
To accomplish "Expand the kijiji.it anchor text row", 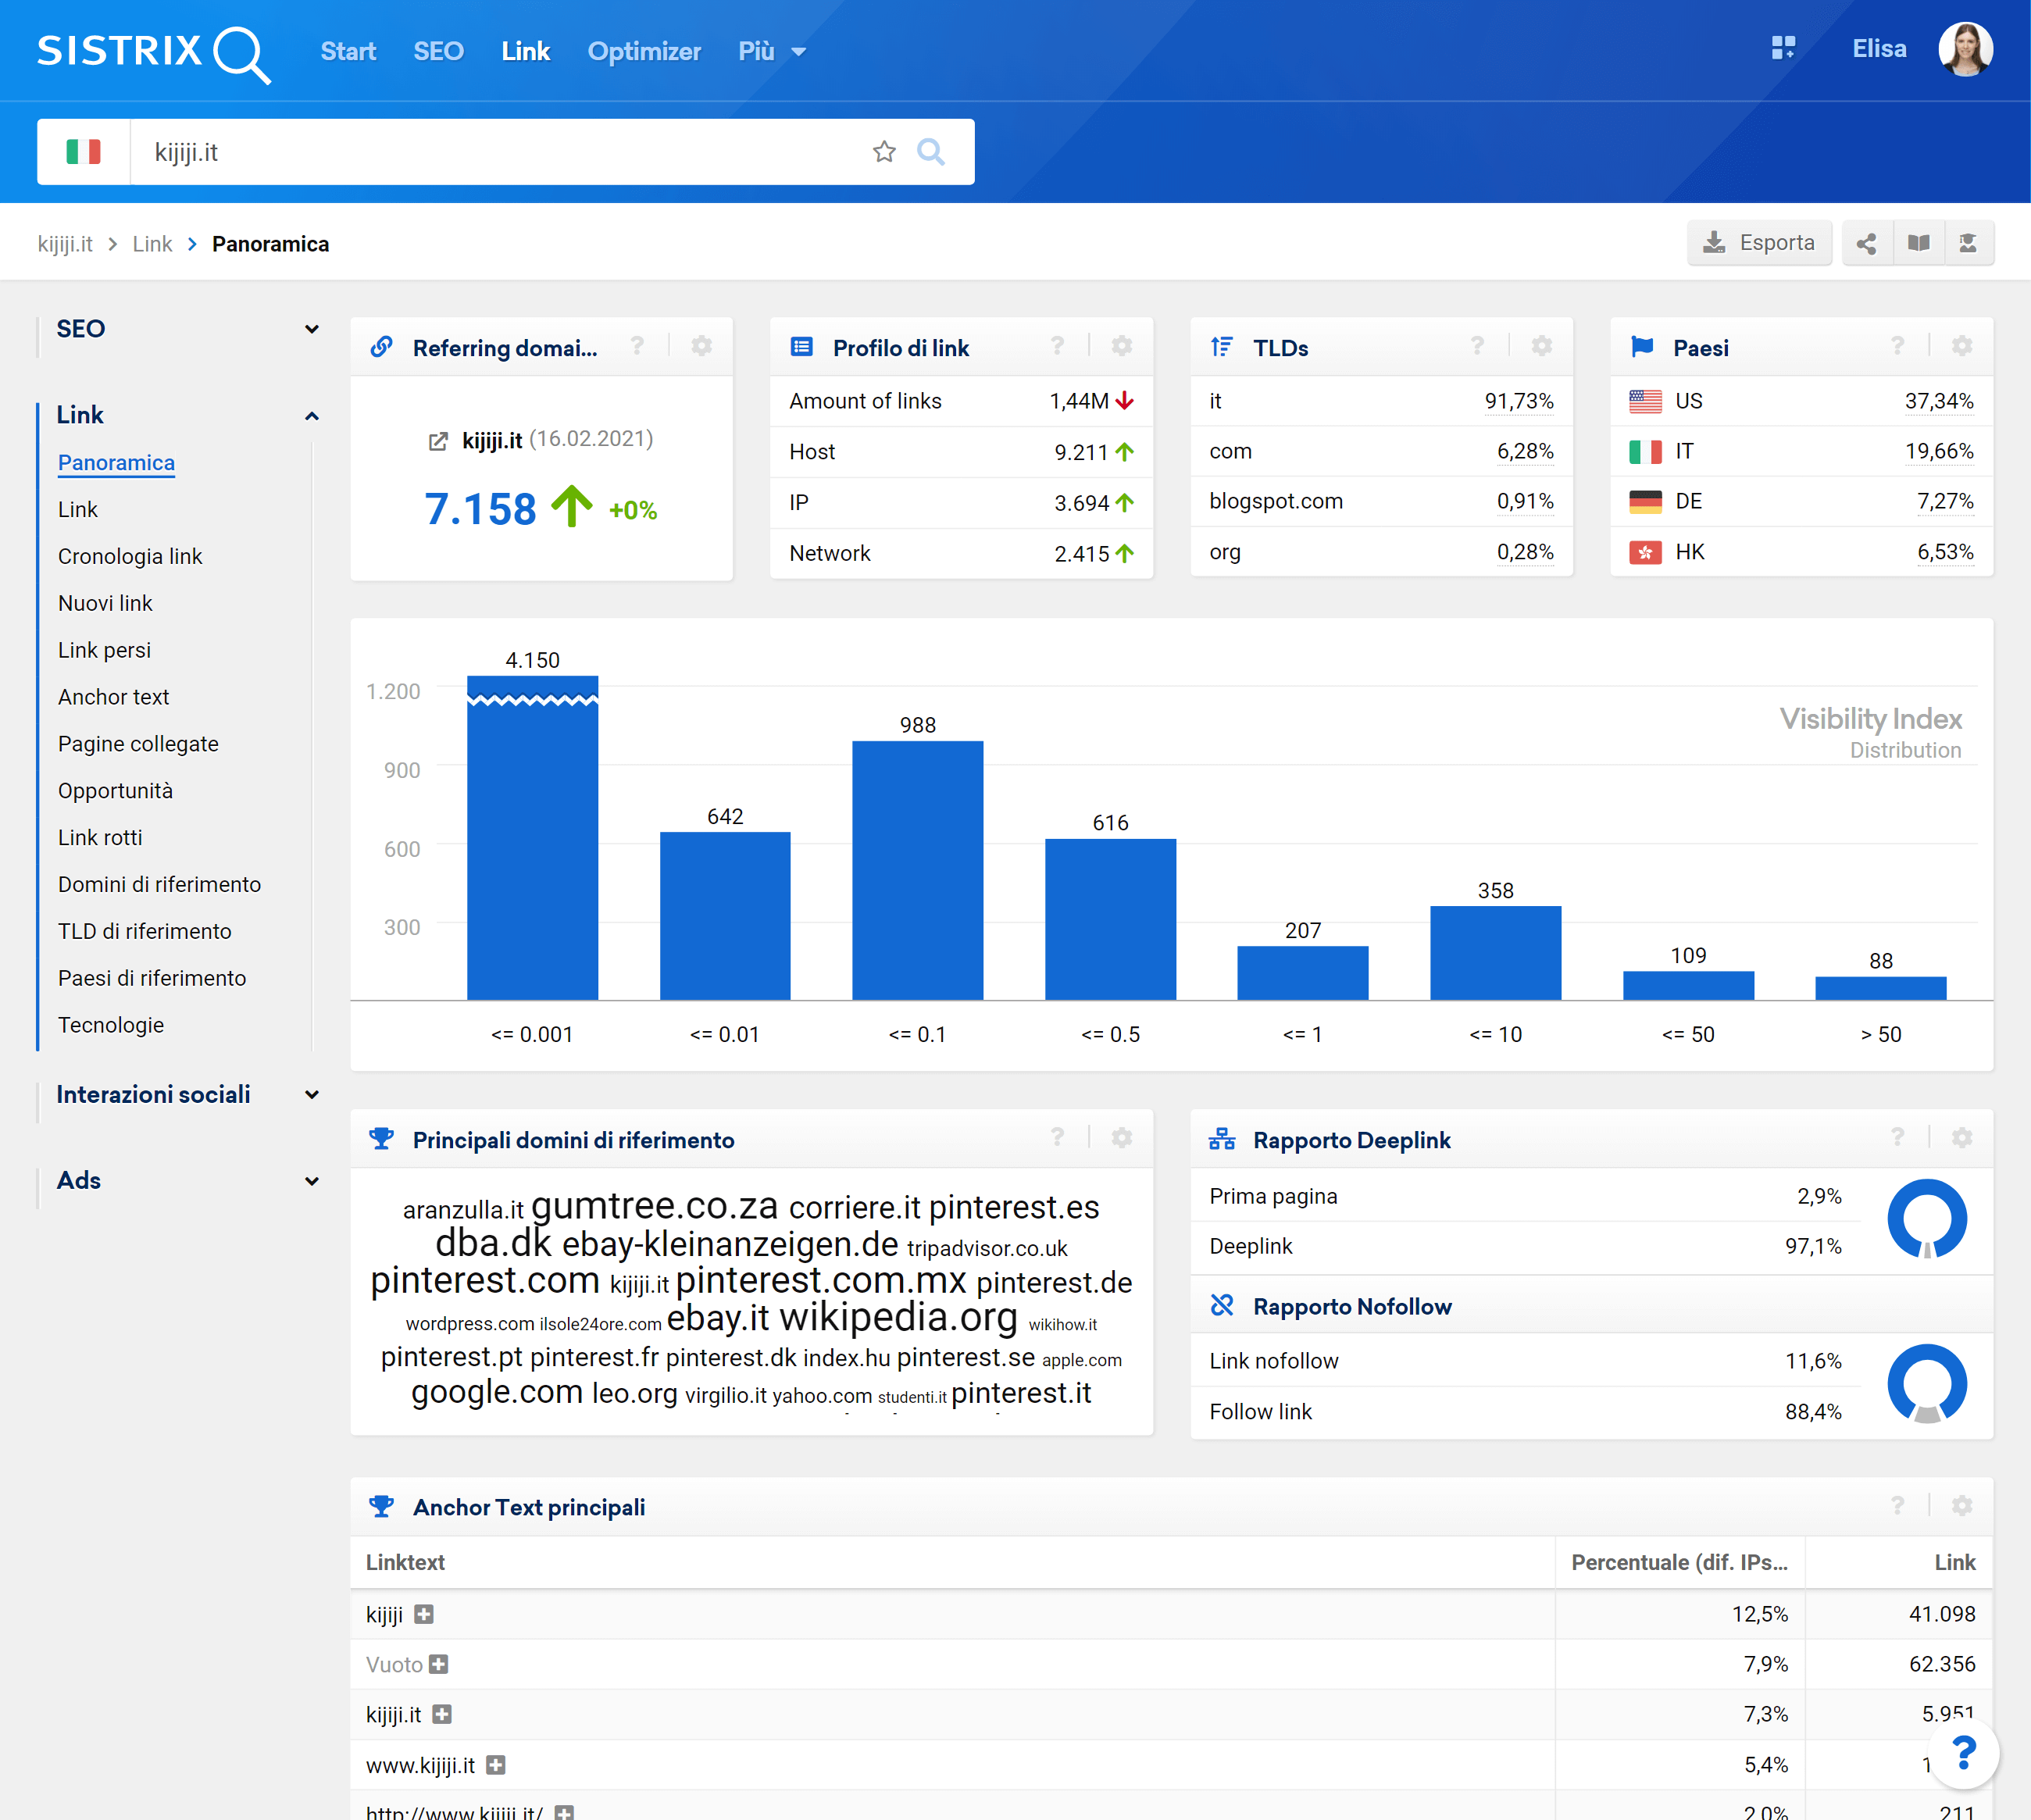I will (442, 1714).
